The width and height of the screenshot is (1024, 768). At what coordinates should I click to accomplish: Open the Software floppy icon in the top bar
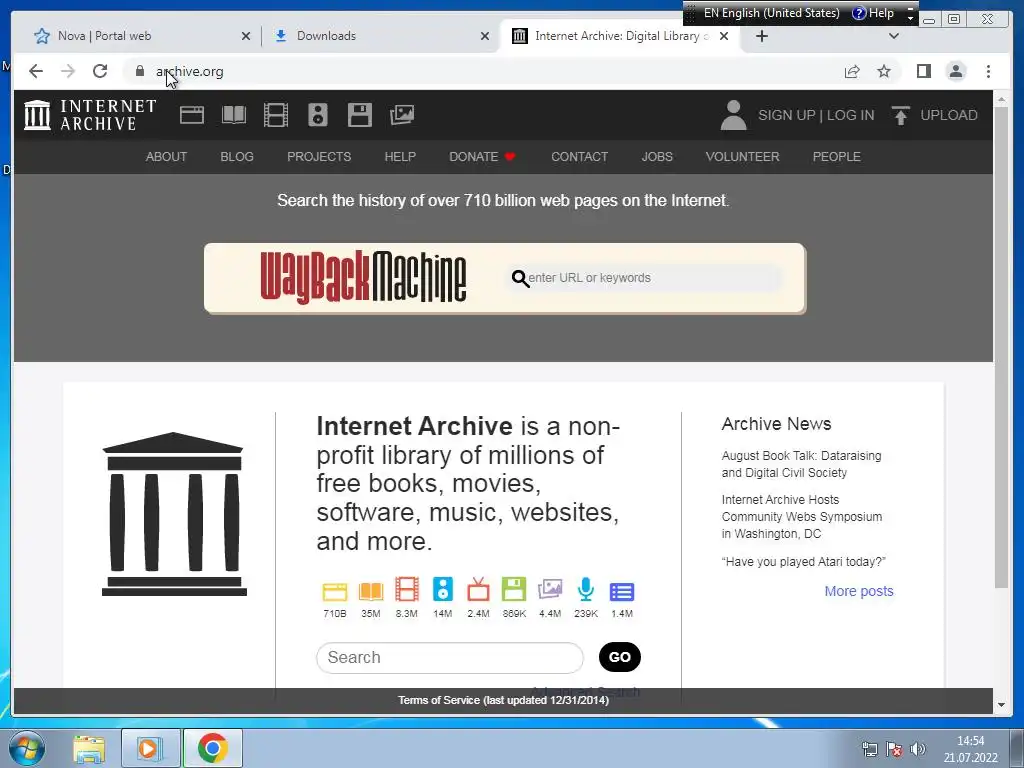(x=360, y=115)
